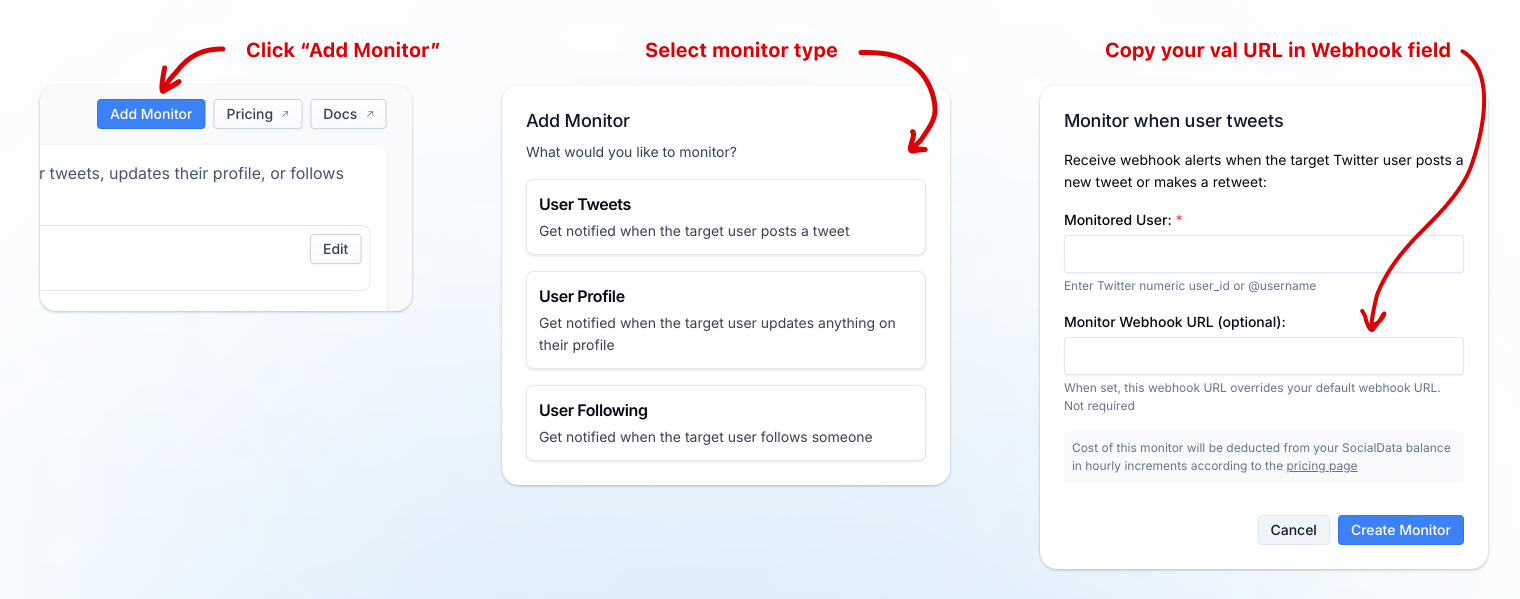Click the Create Monitor button
Viewport: 1520px width, 599px height.
click(x=1400, y=530)
